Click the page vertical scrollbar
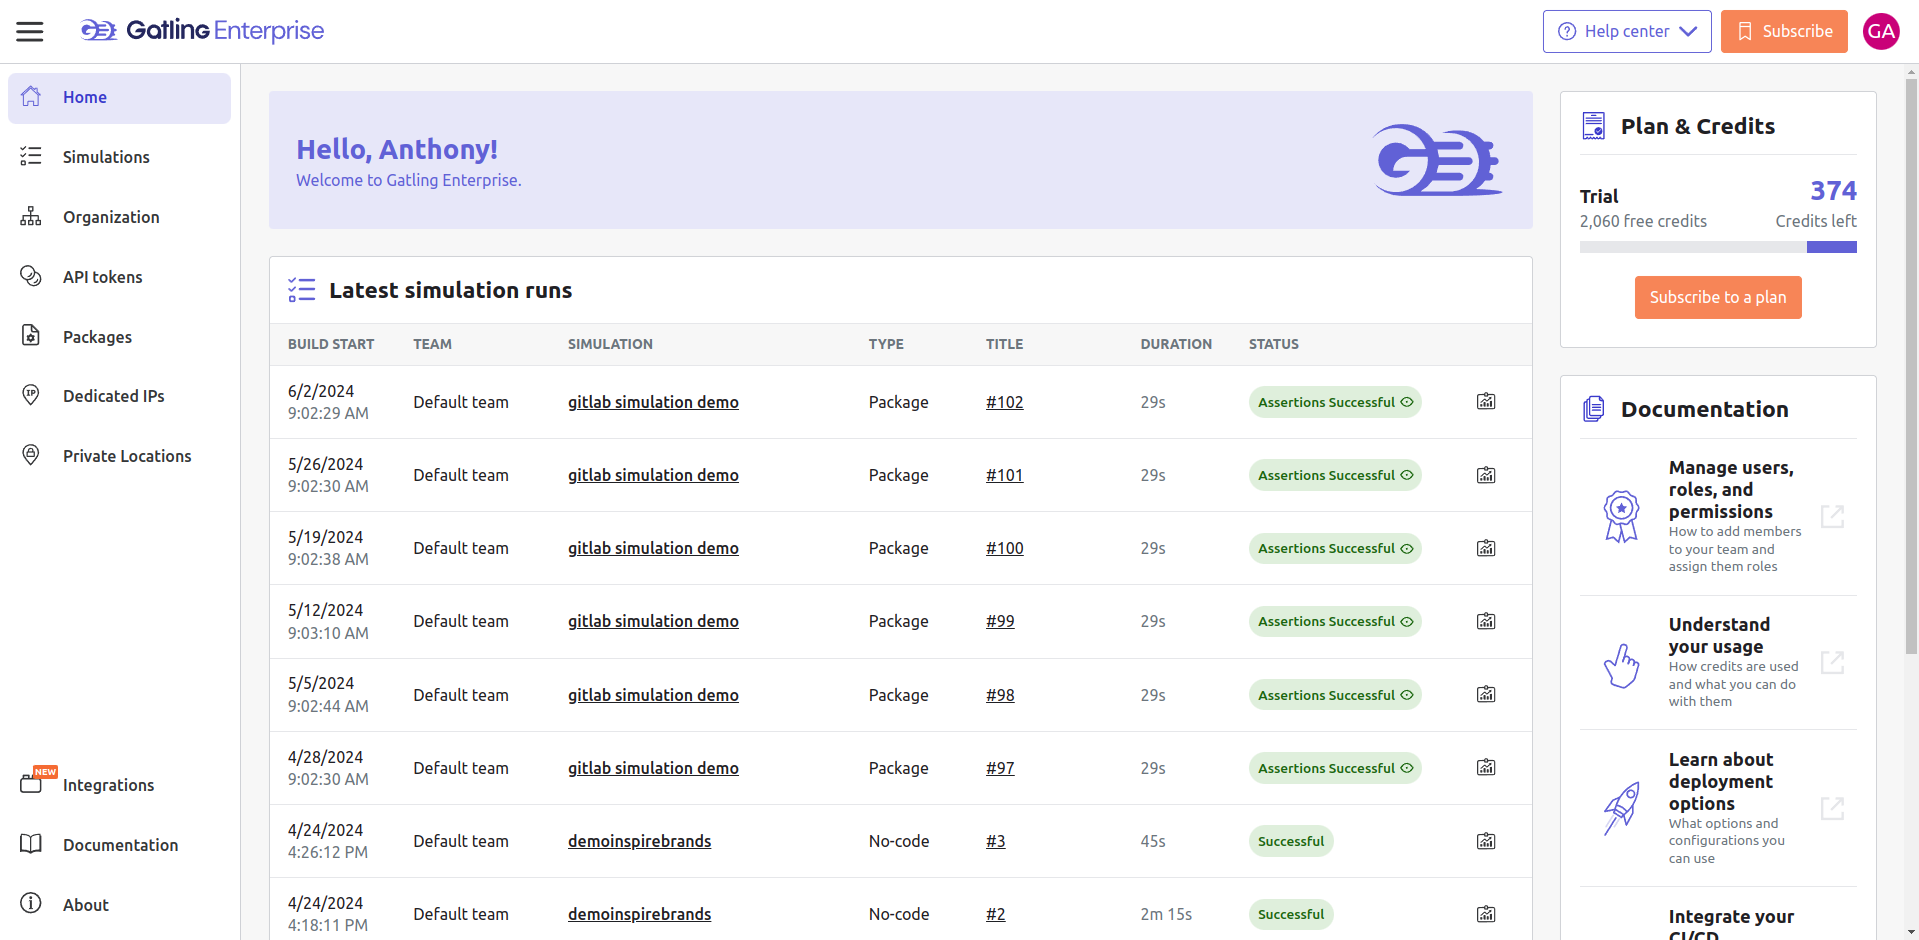1919x940 pixels. [x=1911, y=370]
